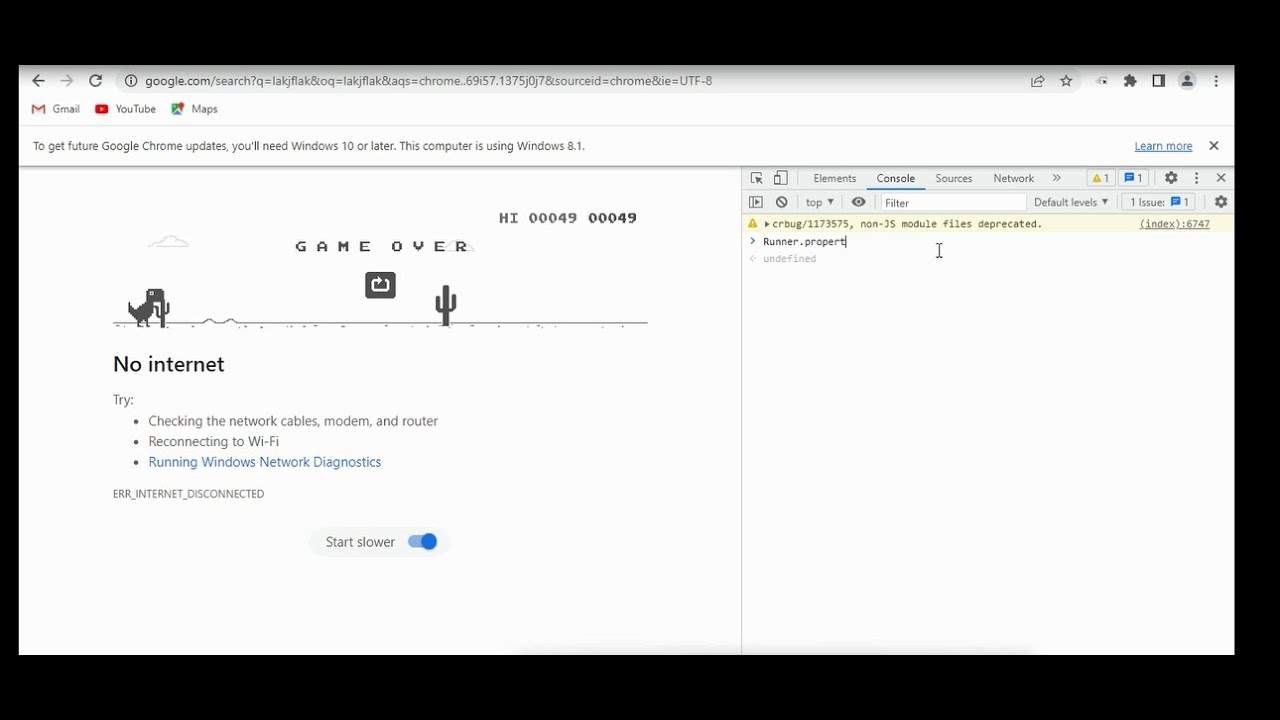Restart the dinosaur game
This screenshot has width=1280, height=720.
tap(380, 285)
